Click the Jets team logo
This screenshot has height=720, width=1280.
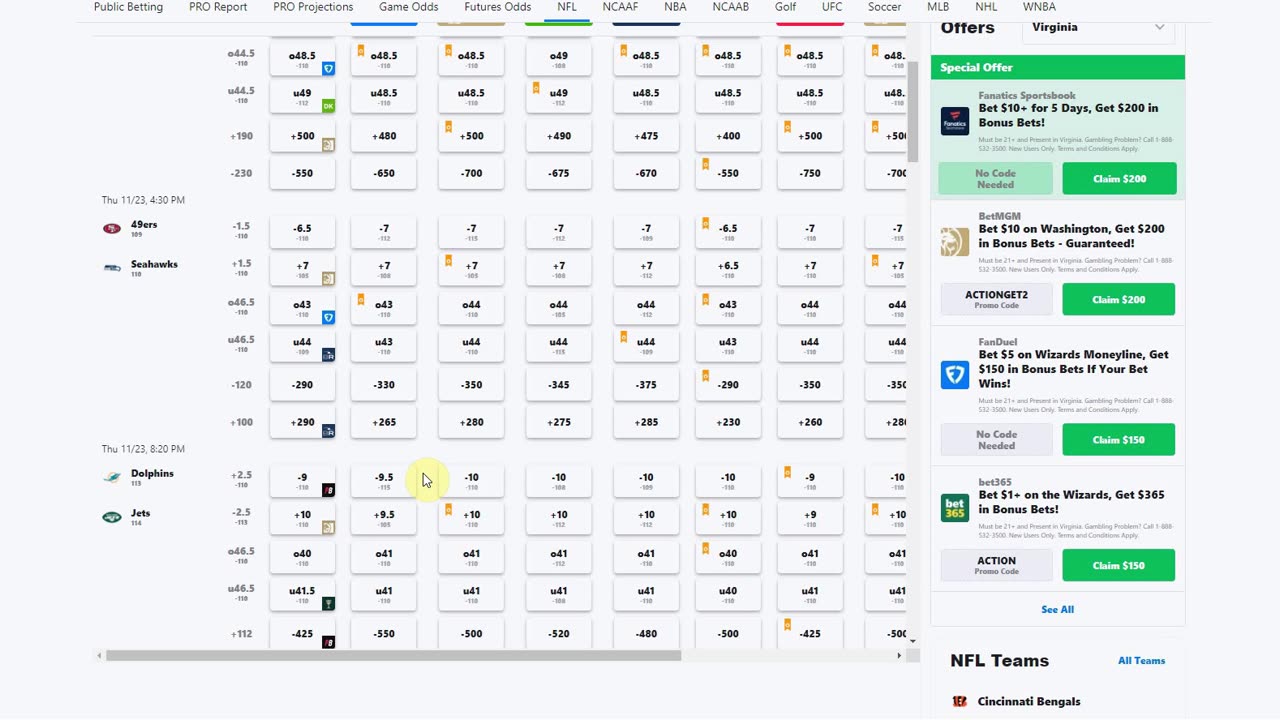pos(111,517)
